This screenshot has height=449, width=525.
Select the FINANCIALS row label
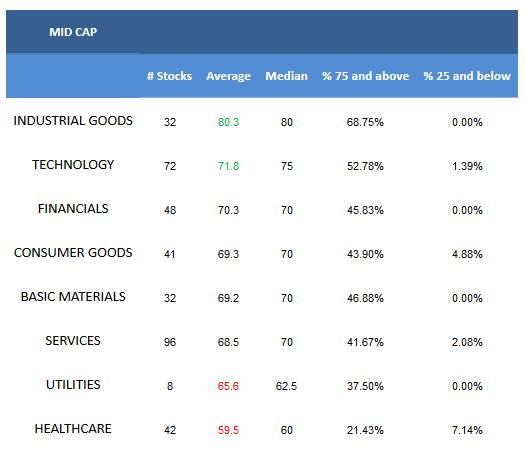[x=73, y=209]
